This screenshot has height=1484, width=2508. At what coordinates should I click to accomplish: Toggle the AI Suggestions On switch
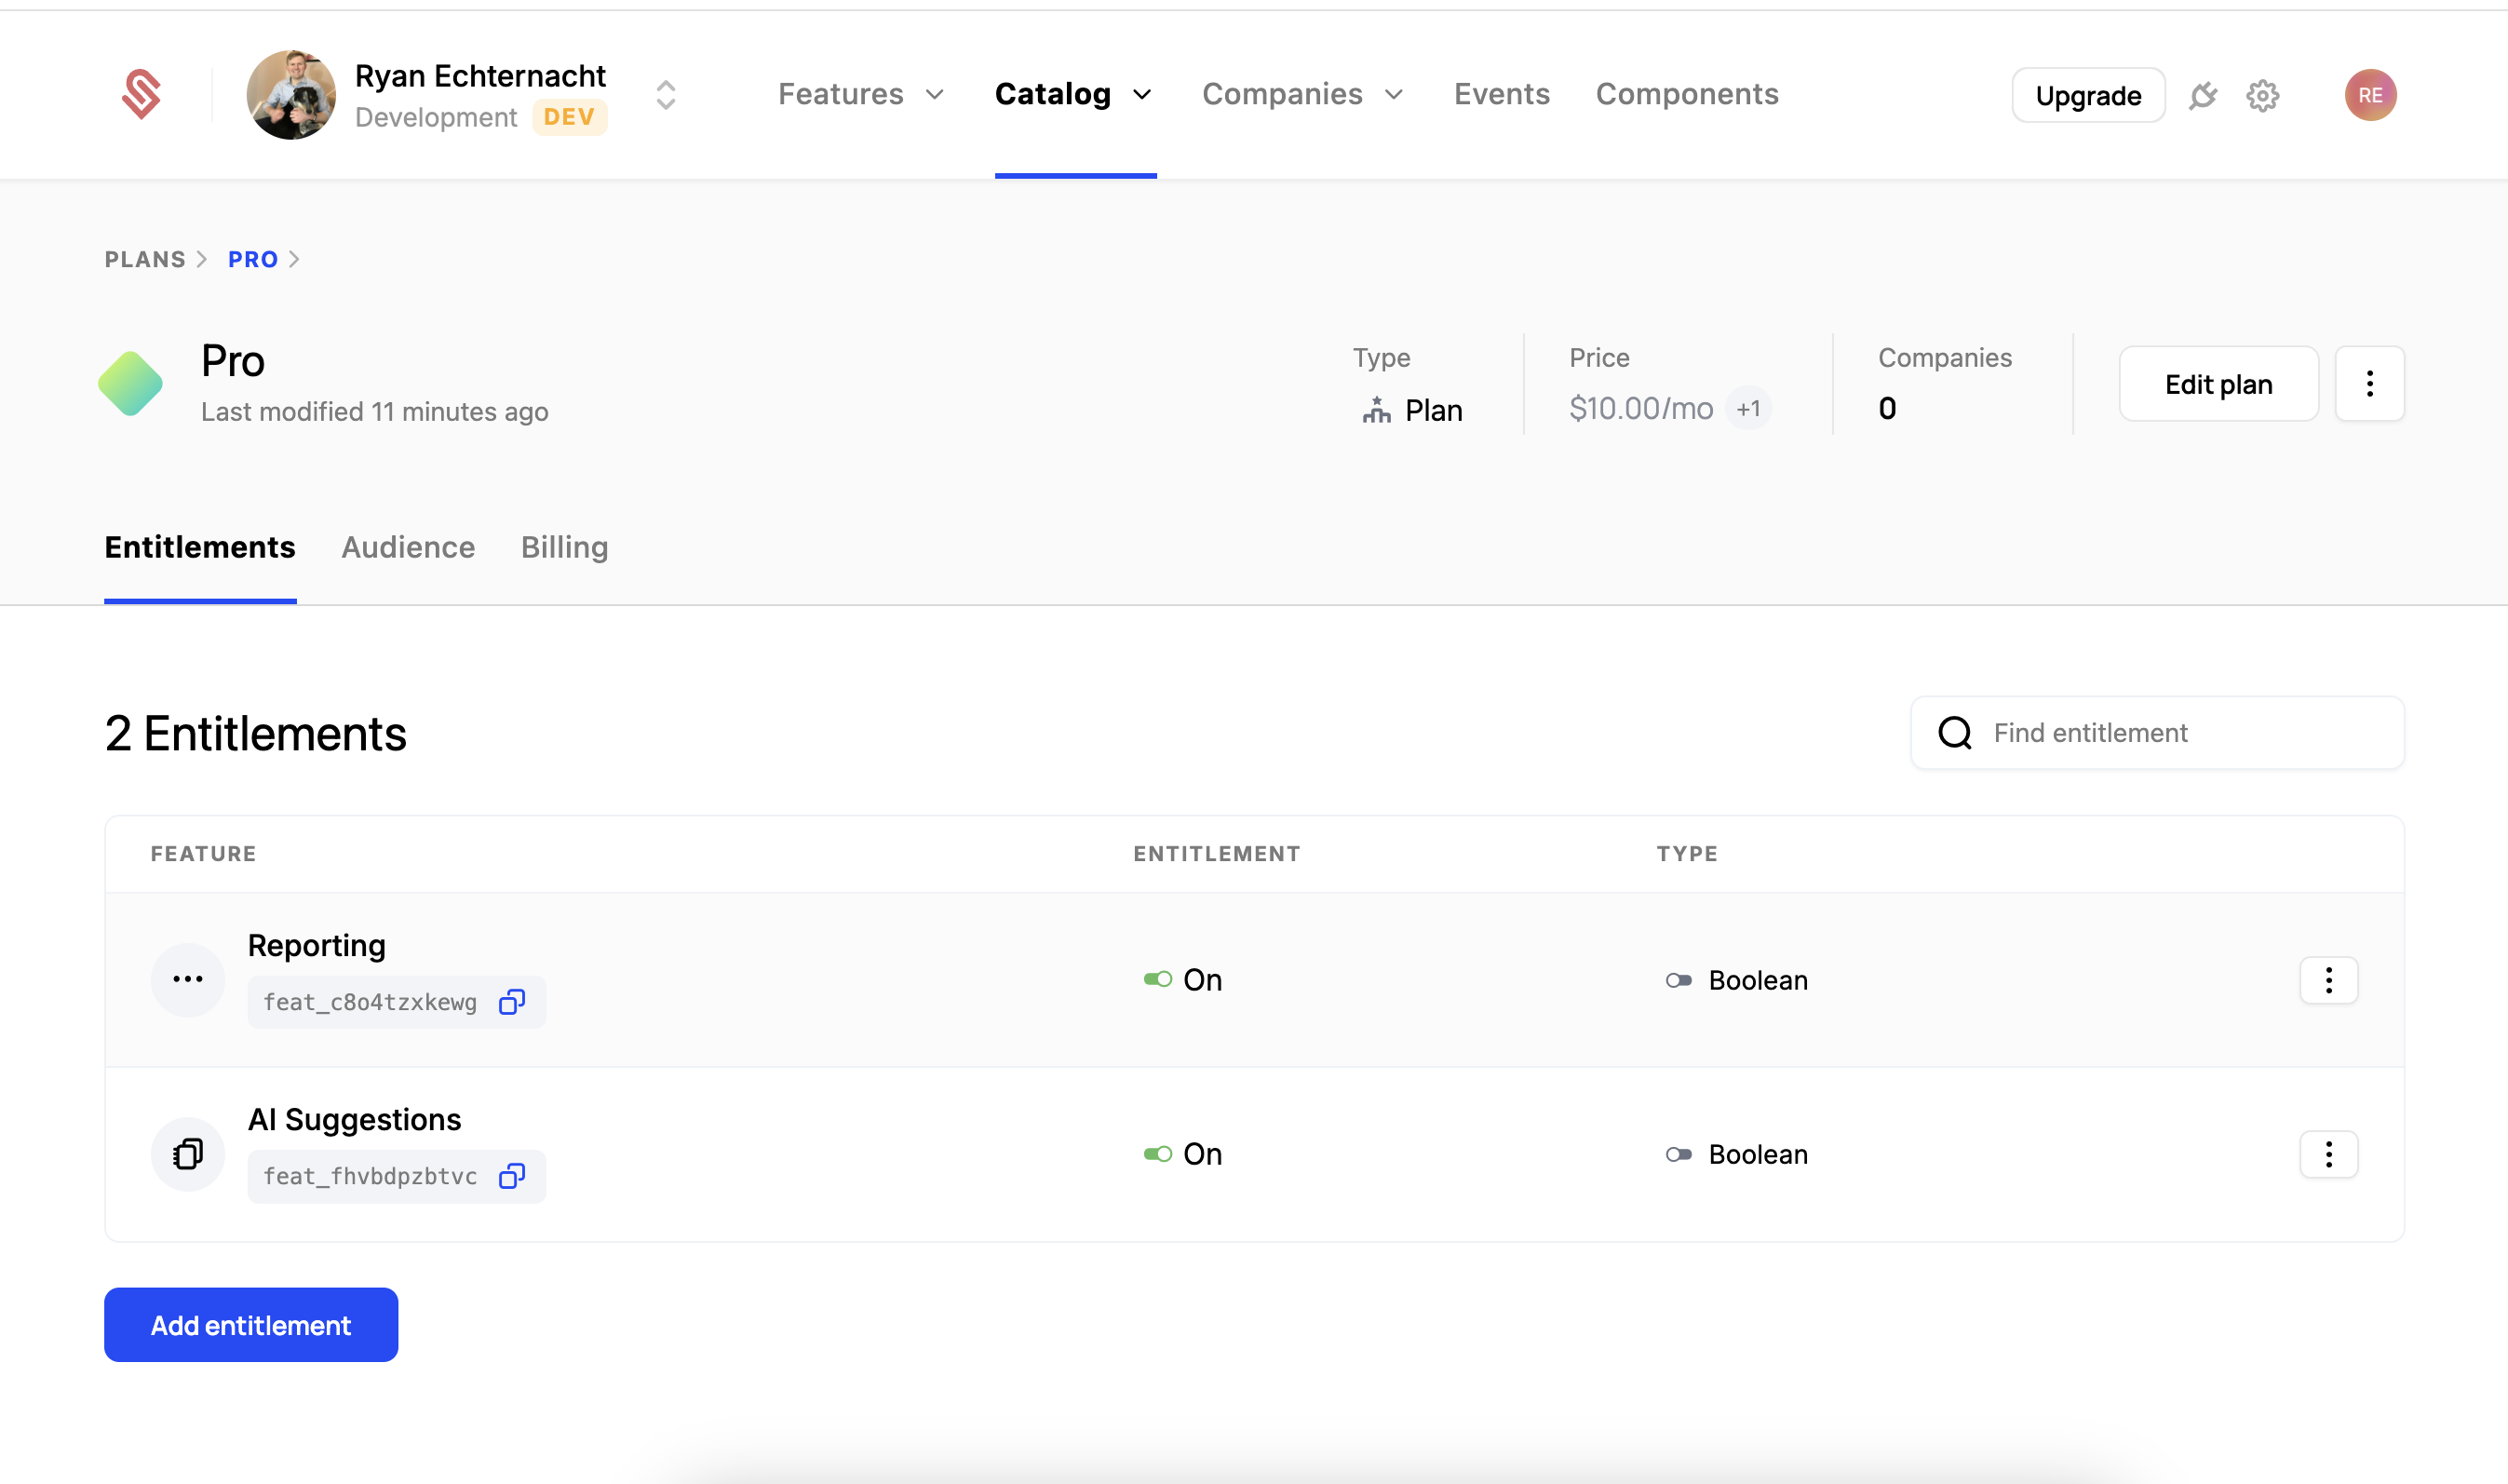pos(1158,1154)
